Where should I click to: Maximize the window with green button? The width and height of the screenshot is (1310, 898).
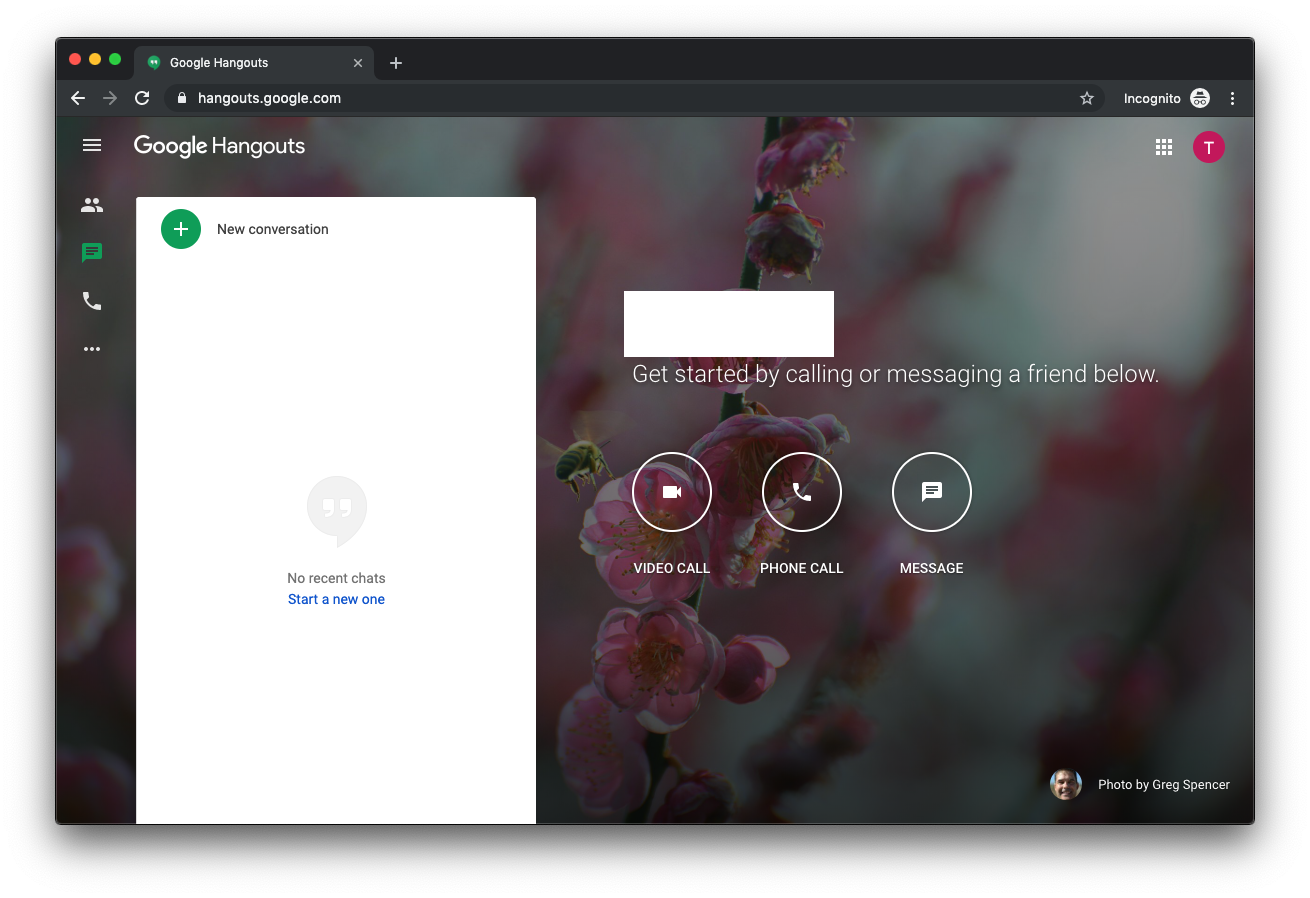[115, 60]
